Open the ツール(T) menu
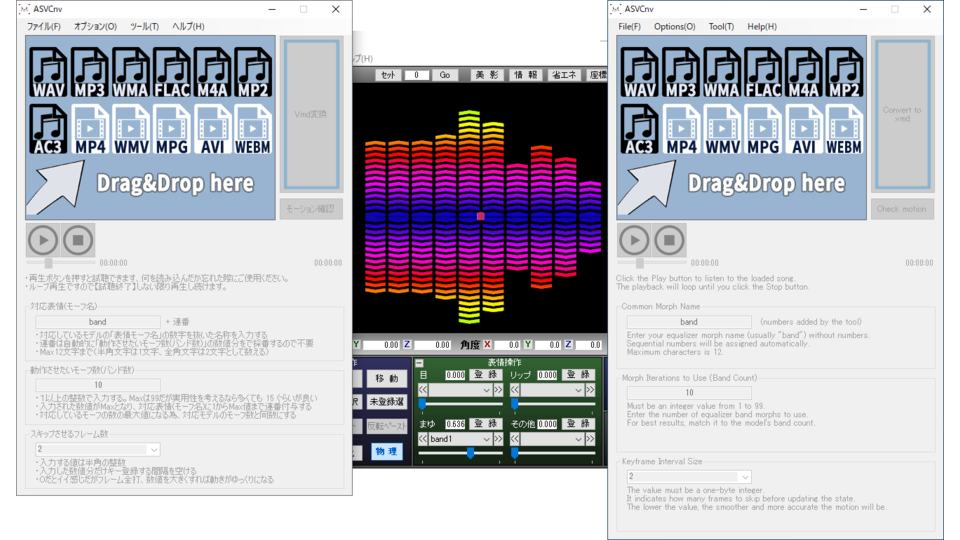 click(144, 26)
